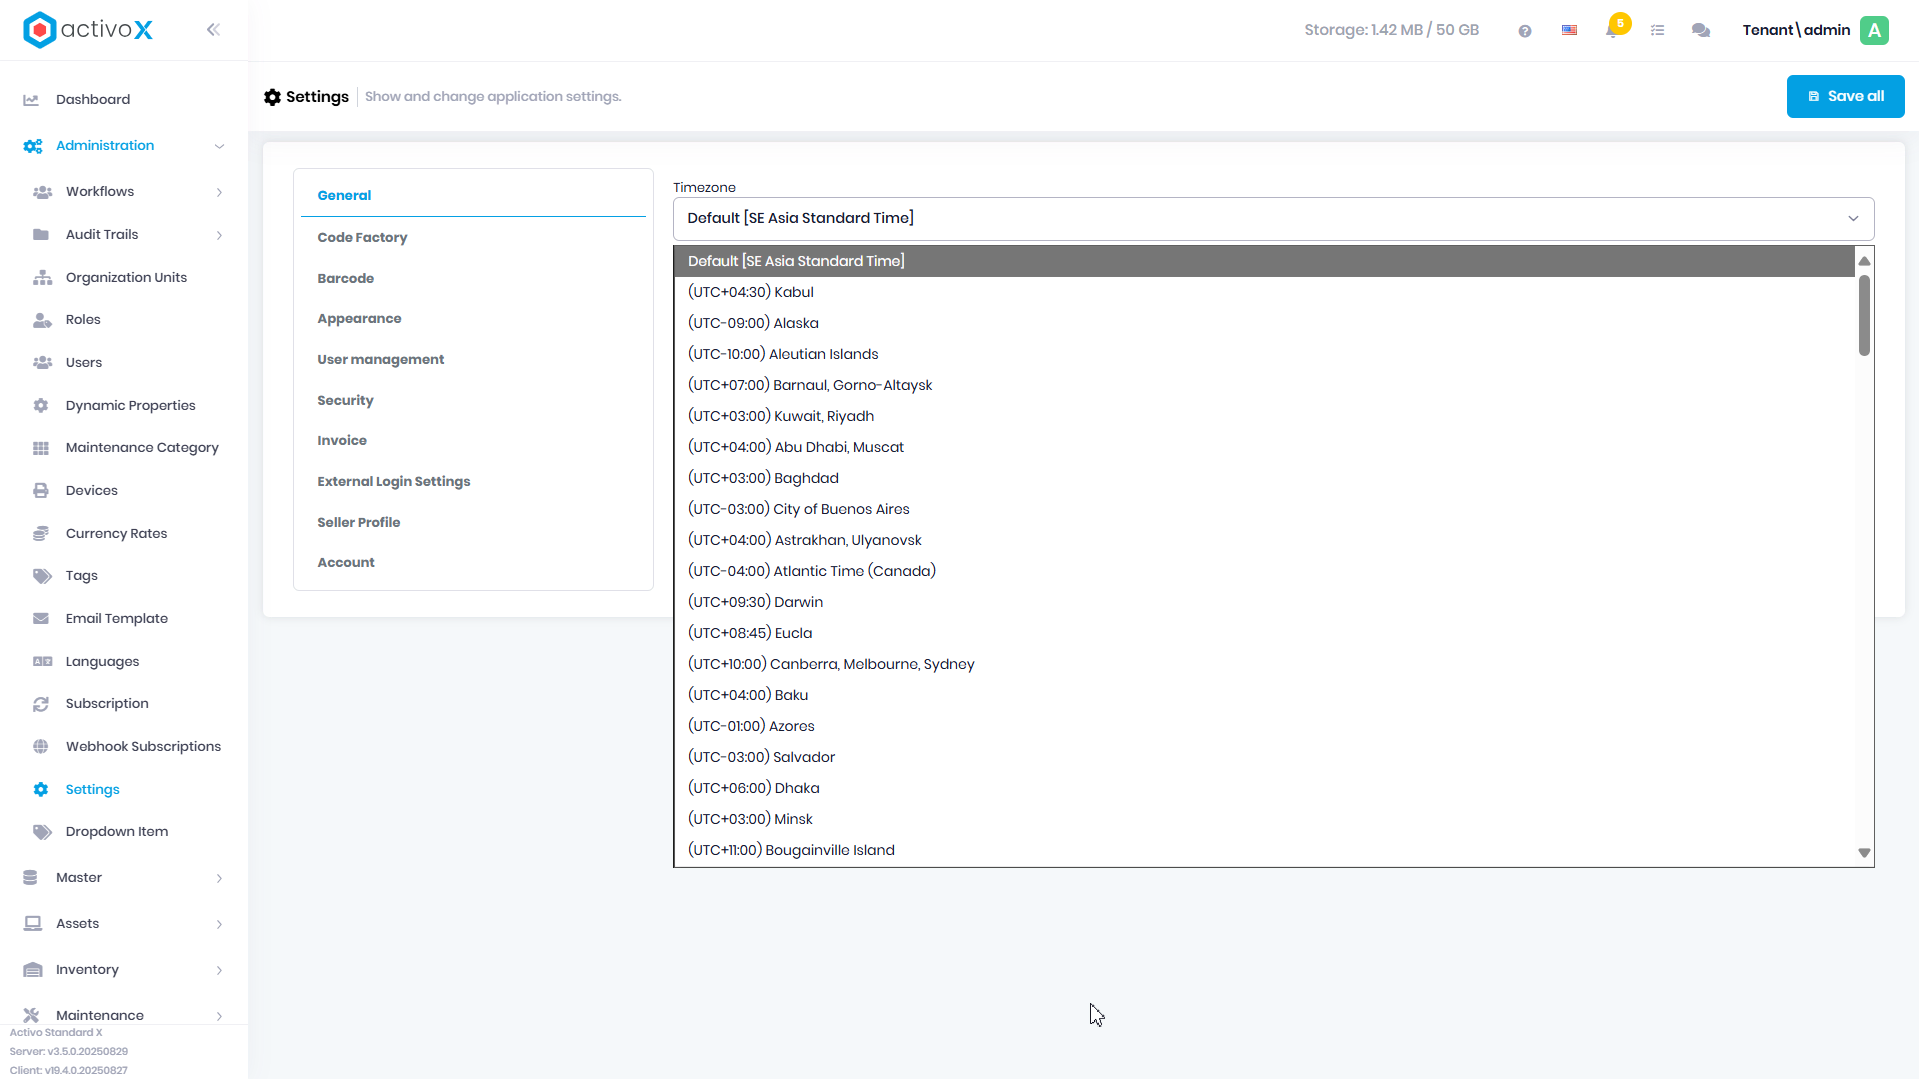Expand the Audit Trails submenu chevron
1919x1079 pixels.
click(219, 235)
